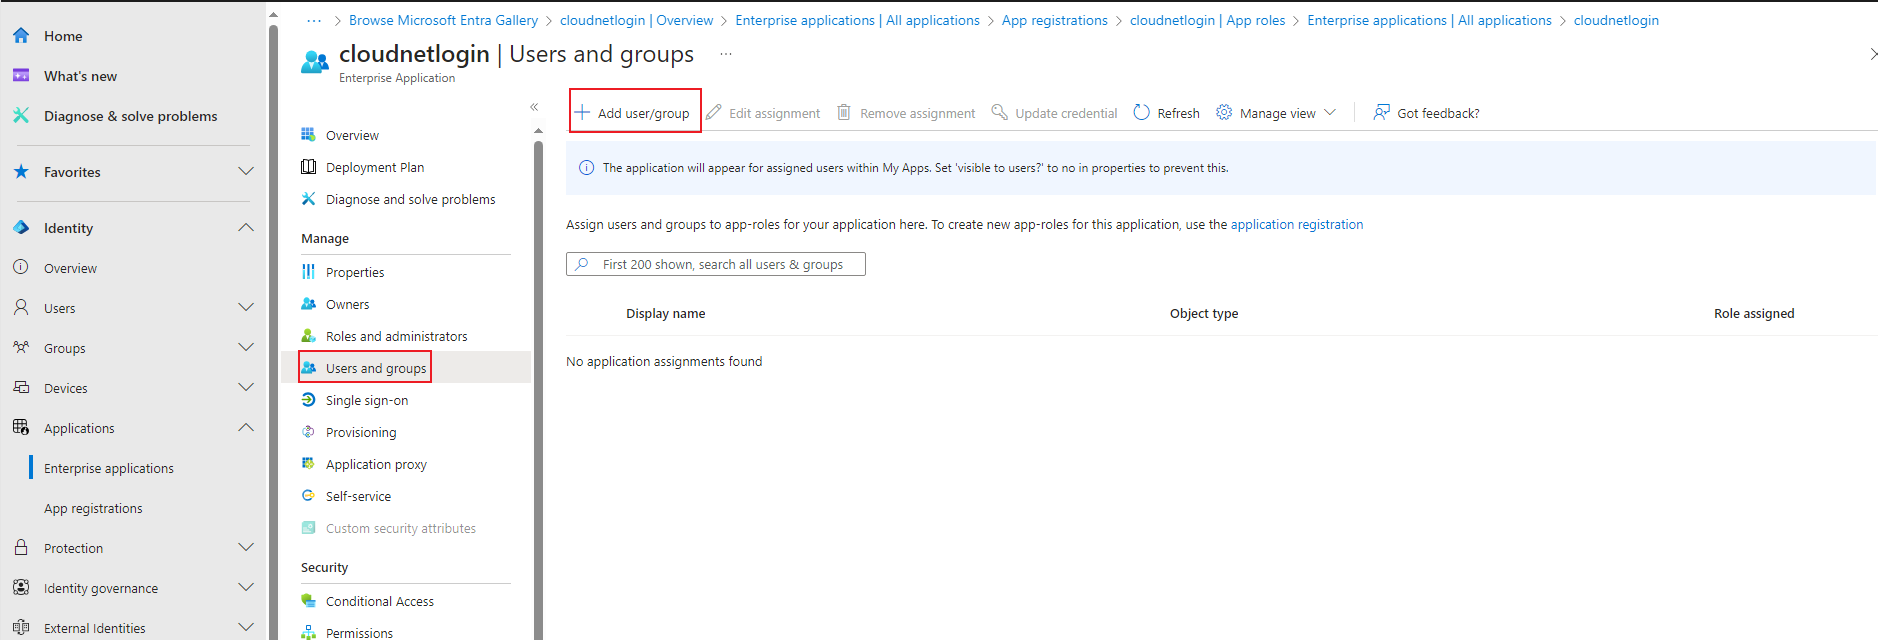The image size is (1878, 640).
Task: Open Enterprise applications in left navigation
Action: [109, 468]
